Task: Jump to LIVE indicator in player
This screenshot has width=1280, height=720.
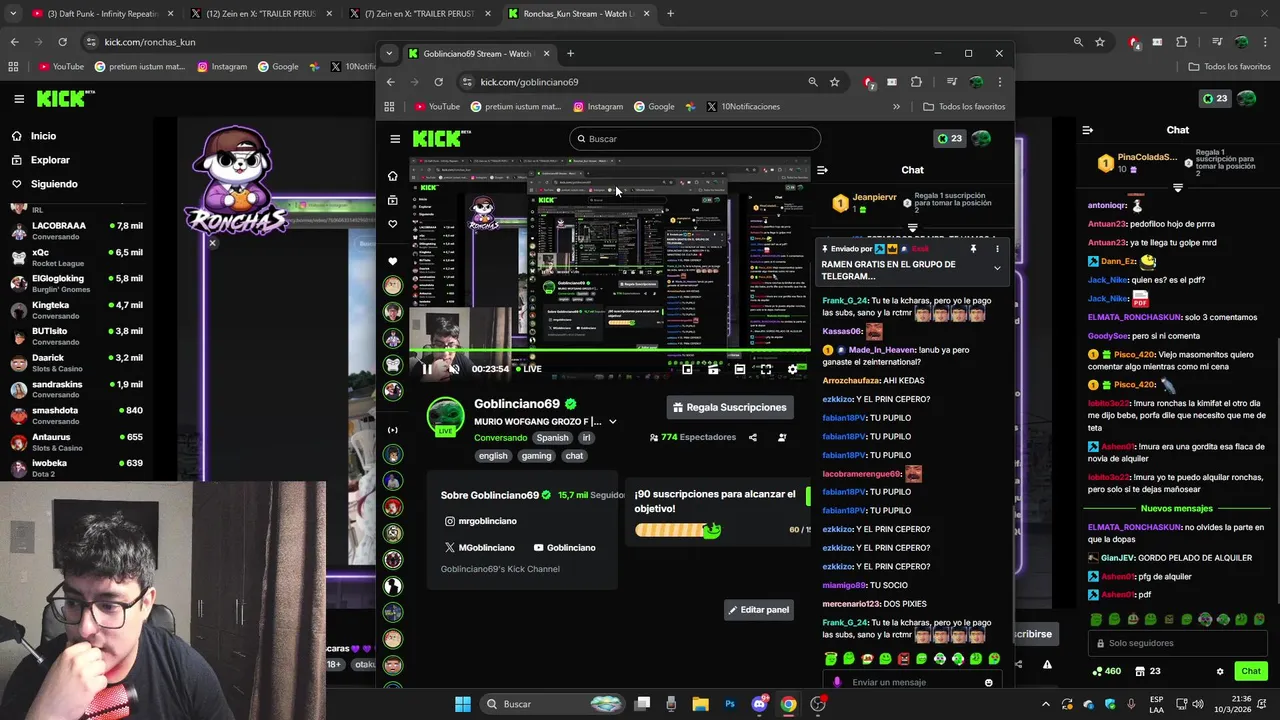Action: pos(529,369)
